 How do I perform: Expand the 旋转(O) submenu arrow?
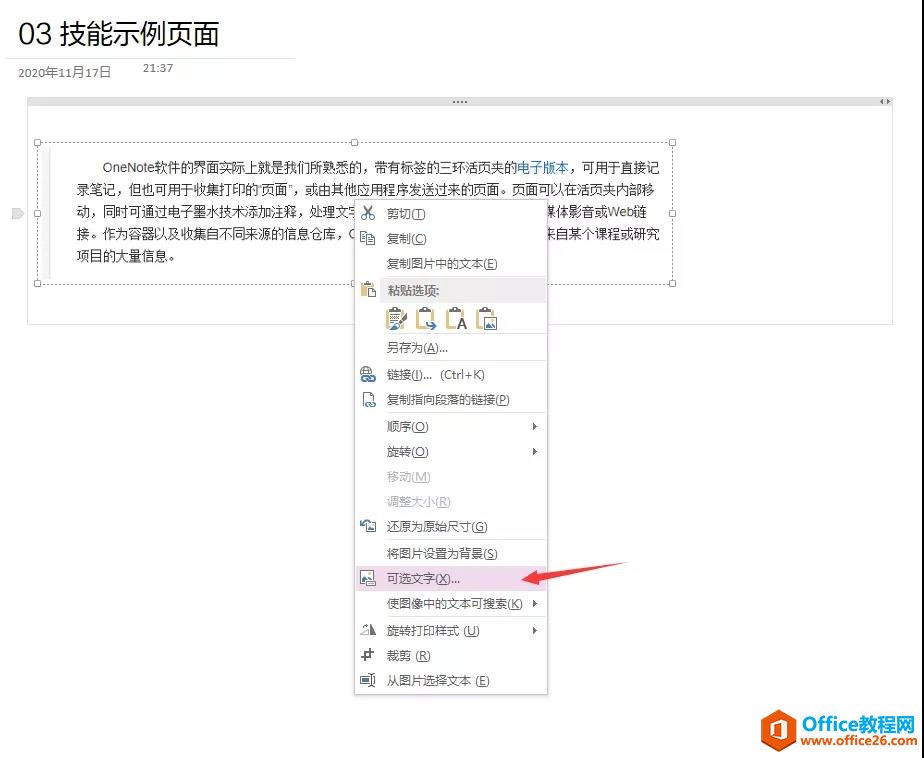click(534, 451)
